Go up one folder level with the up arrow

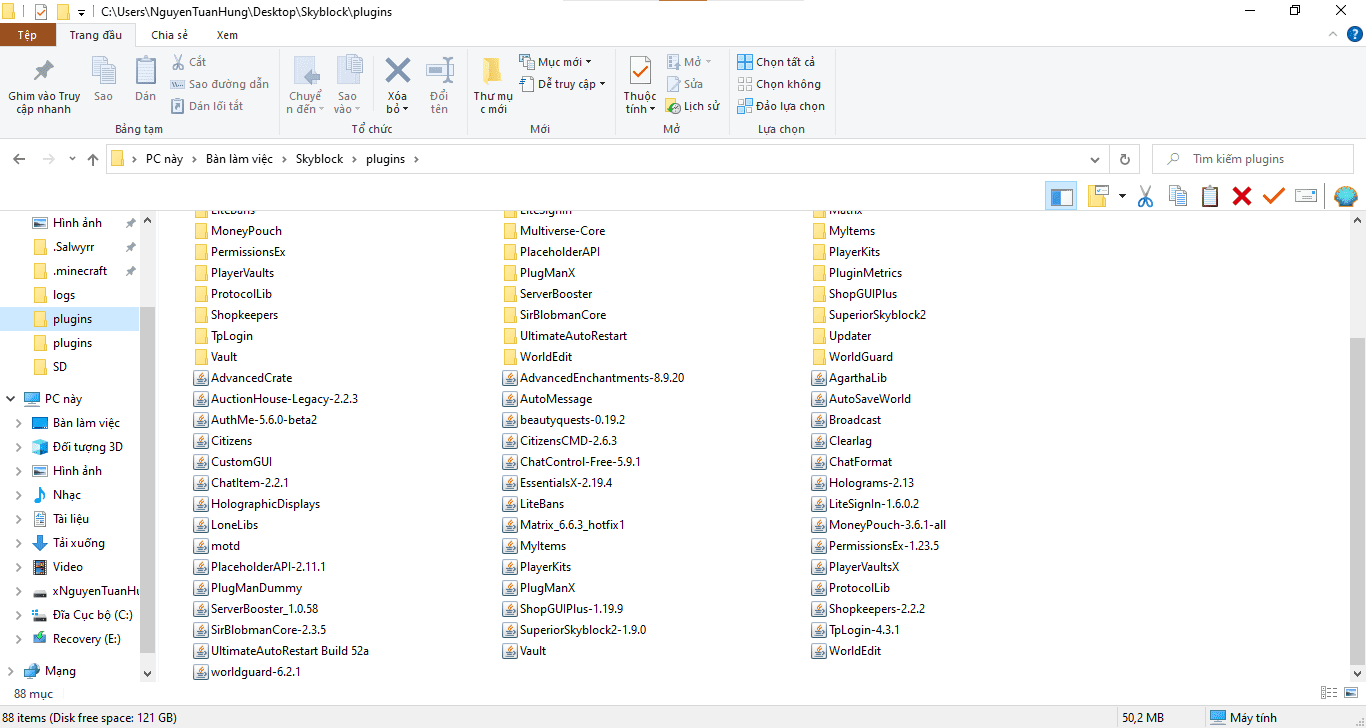pyautogui.click(x=93, y=159)
